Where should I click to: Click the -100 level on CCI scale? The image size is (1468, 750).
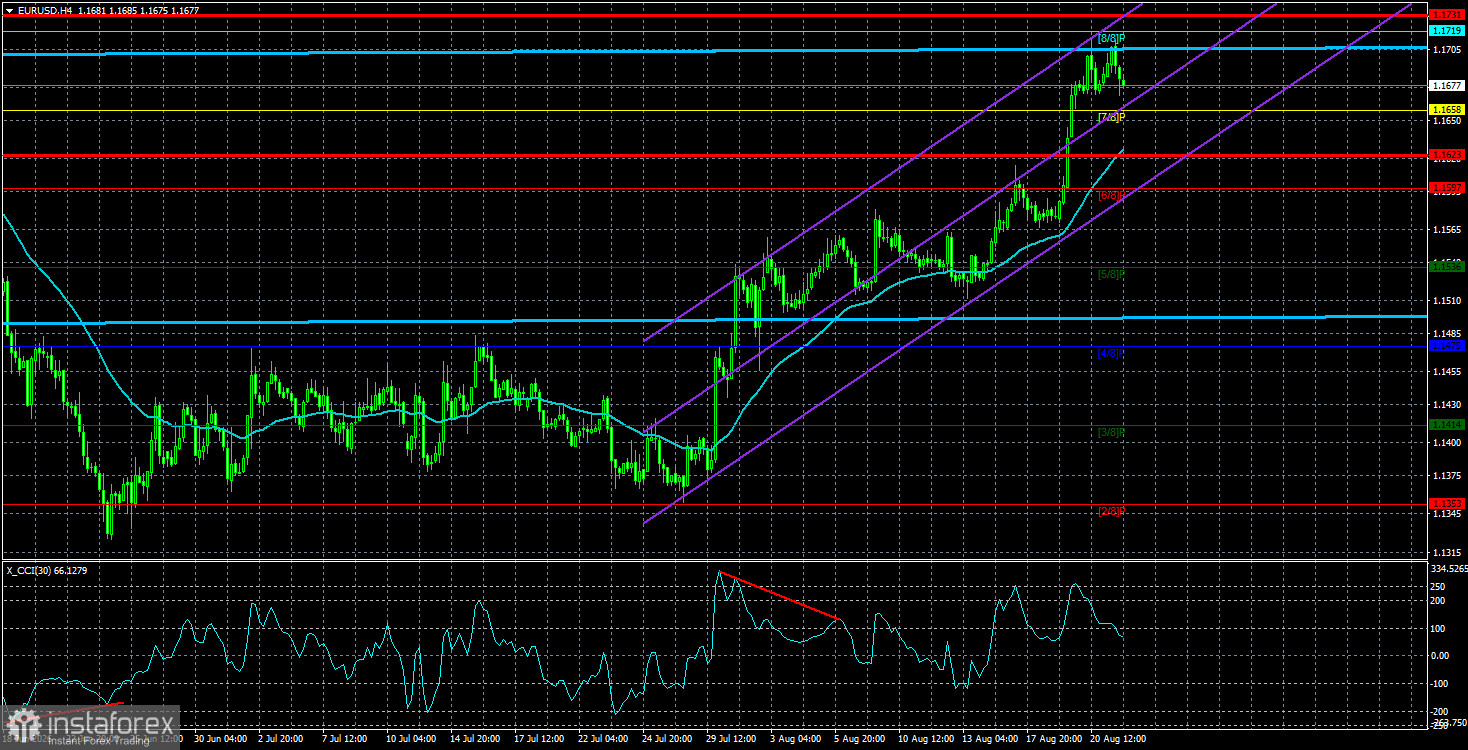1441,684
